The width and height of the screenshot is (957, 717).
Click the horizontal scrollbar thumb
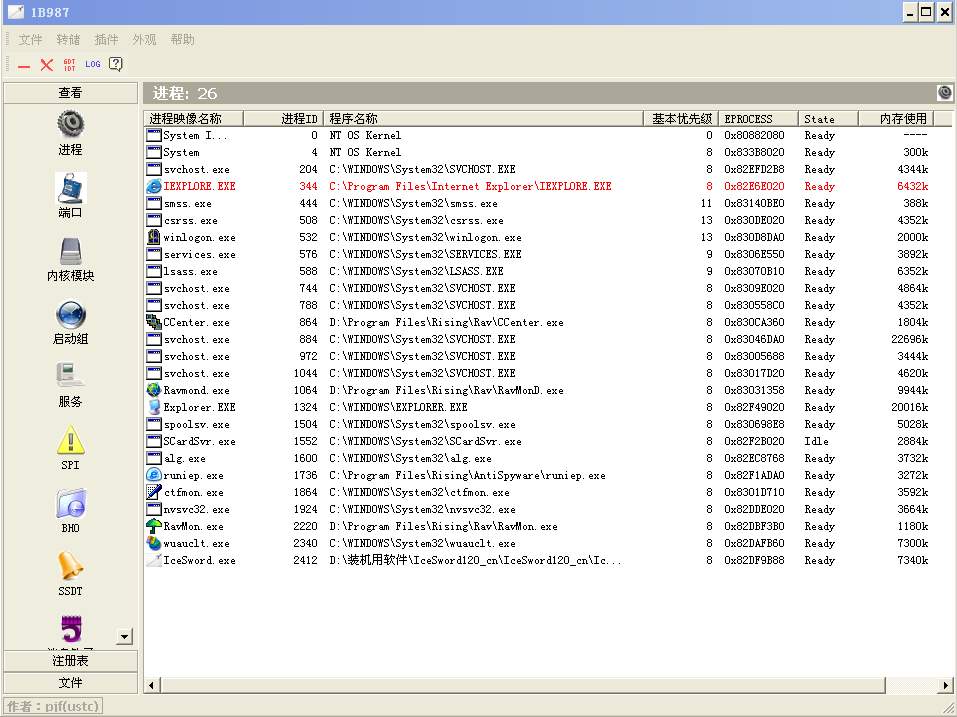pyautogui.click(x=522, y=685)
